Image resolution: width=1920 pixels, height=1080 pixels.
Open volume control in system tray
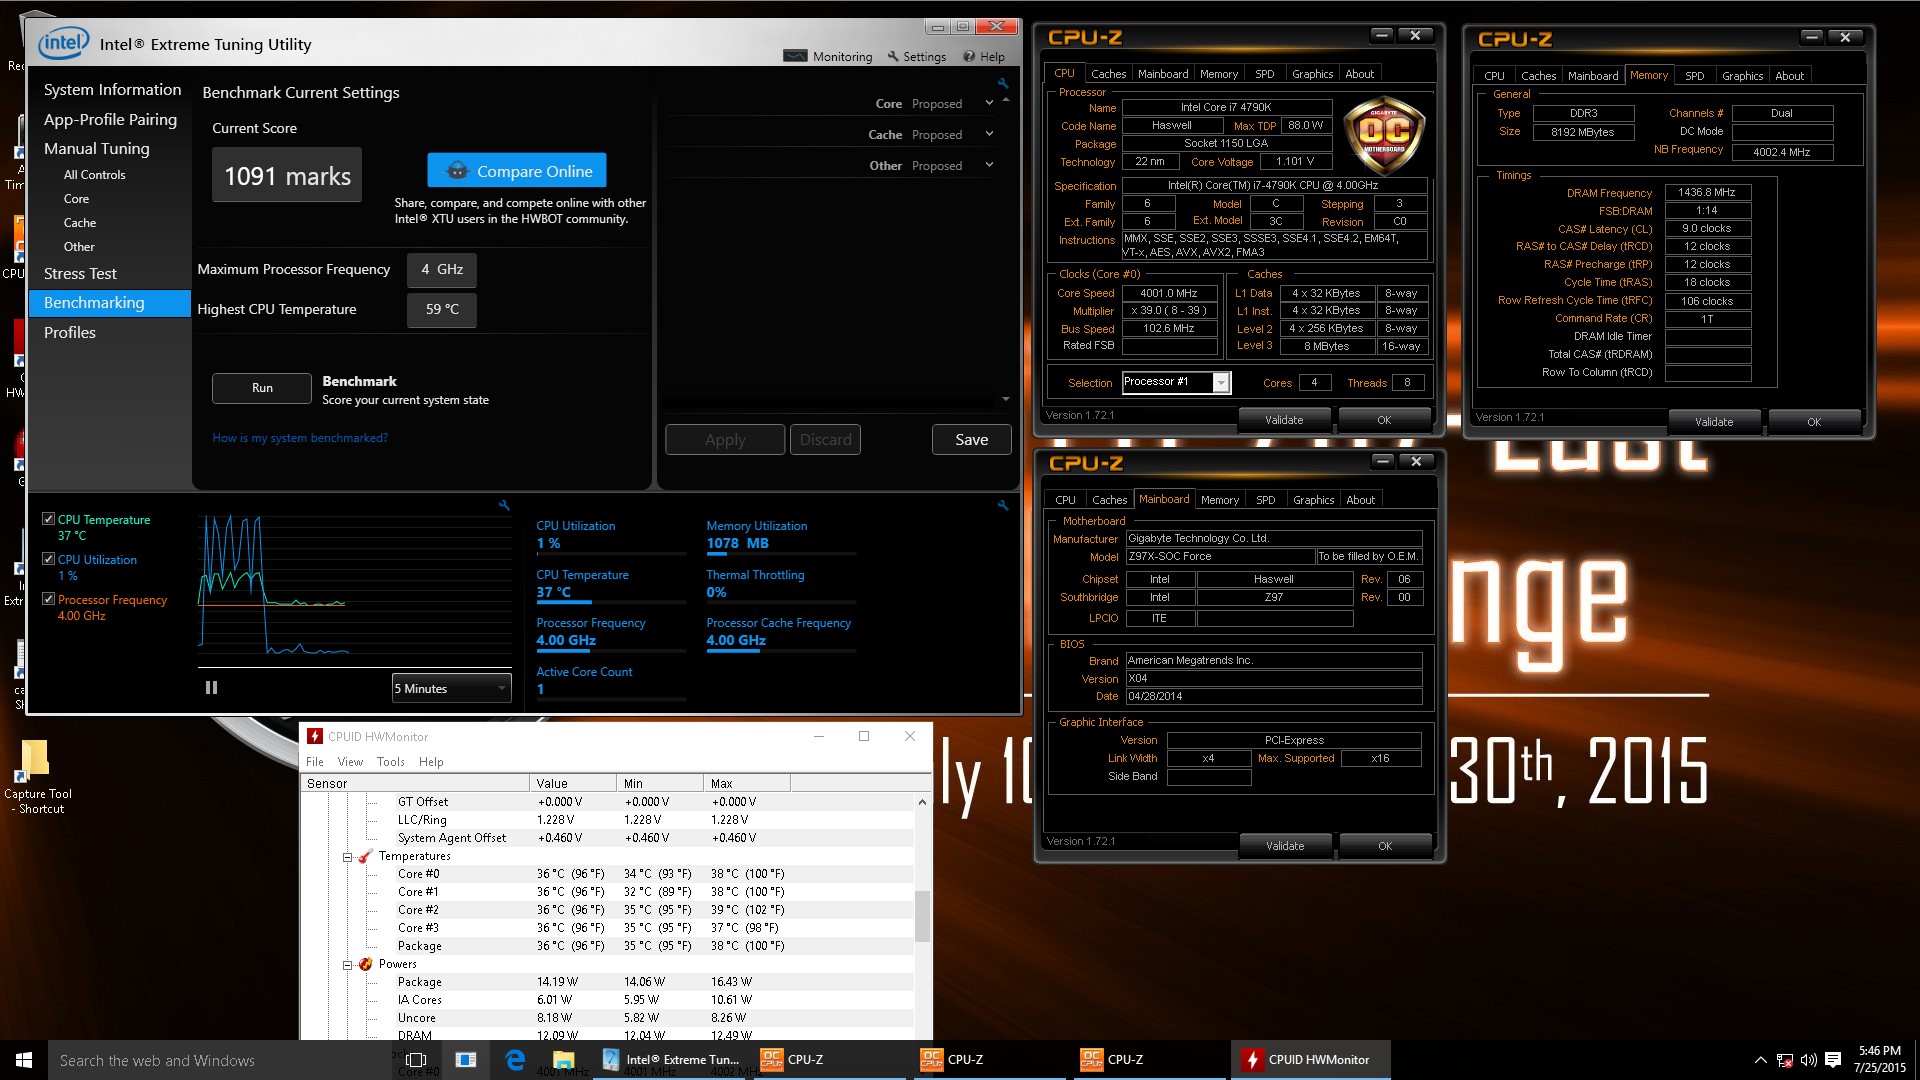[1808, 1060]
